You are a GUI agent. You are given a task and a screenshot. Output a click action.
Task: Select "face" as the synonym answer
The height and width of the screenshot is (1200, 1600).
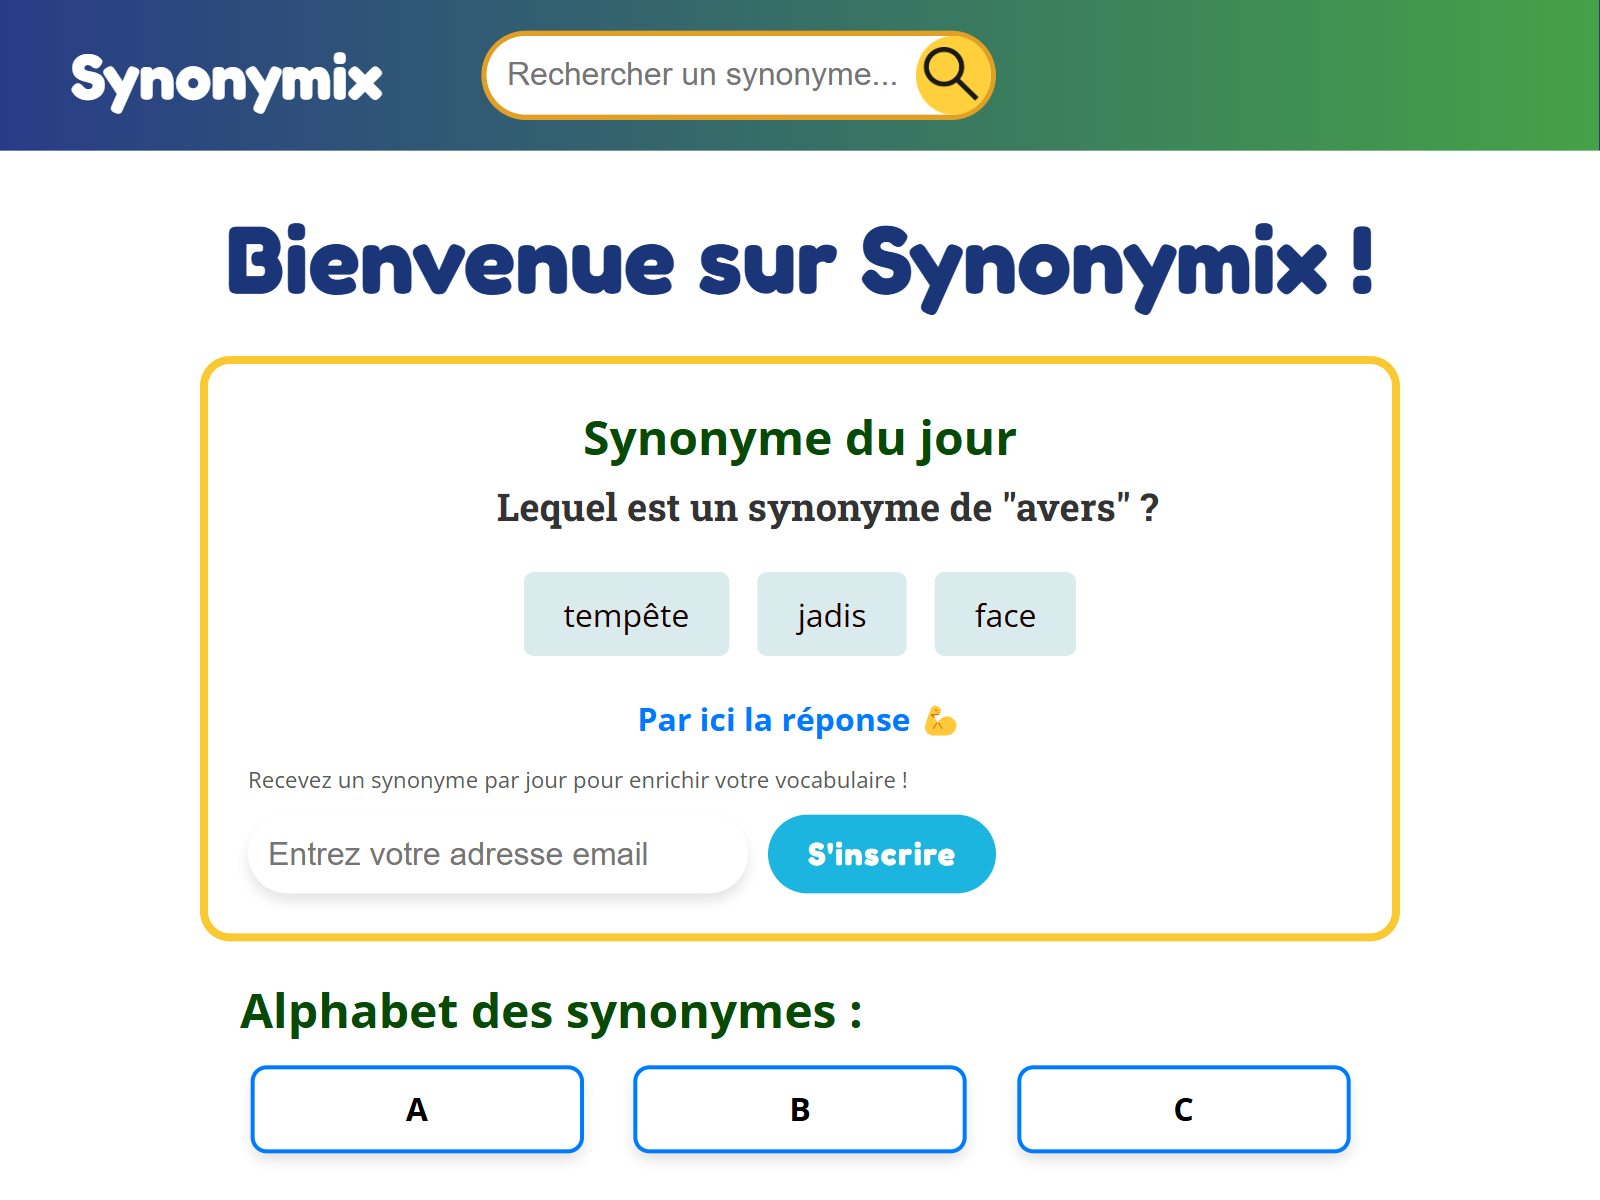pyautogui.click(x=1005, y=614)
